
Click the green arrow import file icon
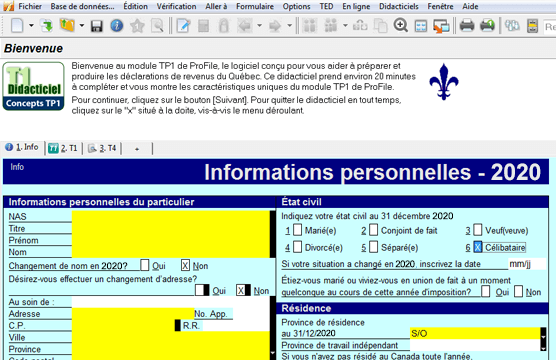46,26
